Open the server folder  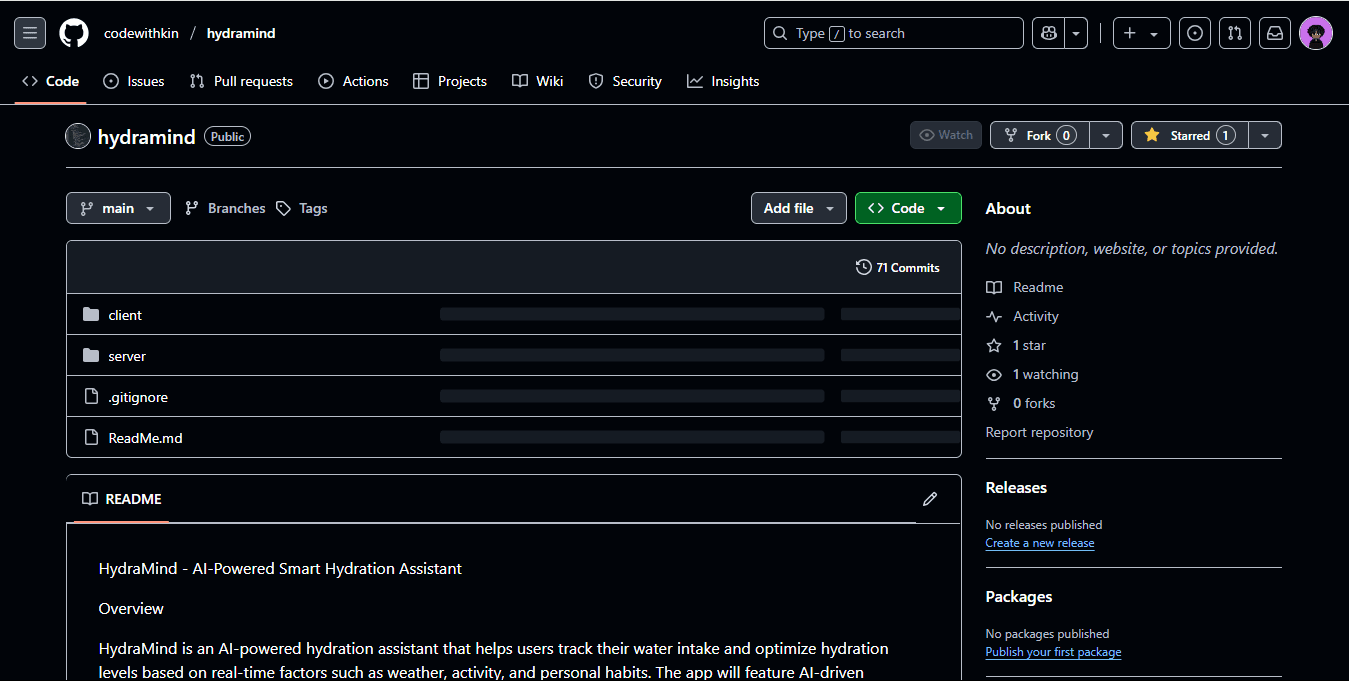127,356
